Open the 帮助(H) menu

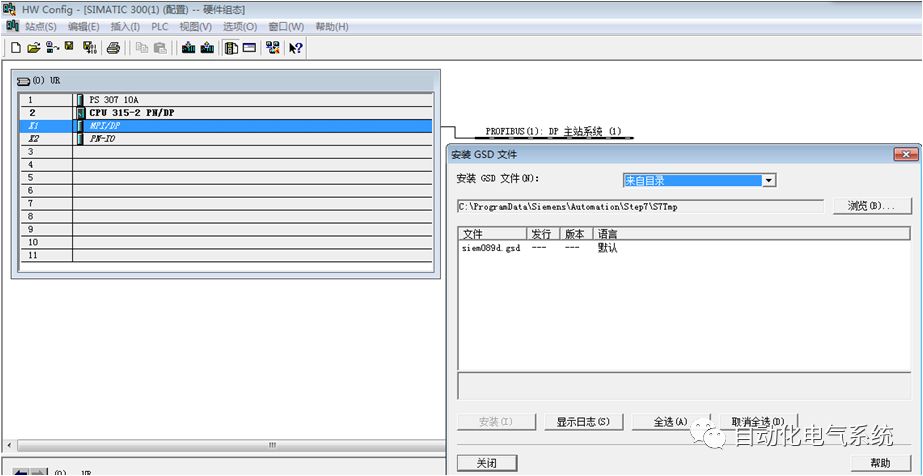pyautogui.click(x=332, y=27)
